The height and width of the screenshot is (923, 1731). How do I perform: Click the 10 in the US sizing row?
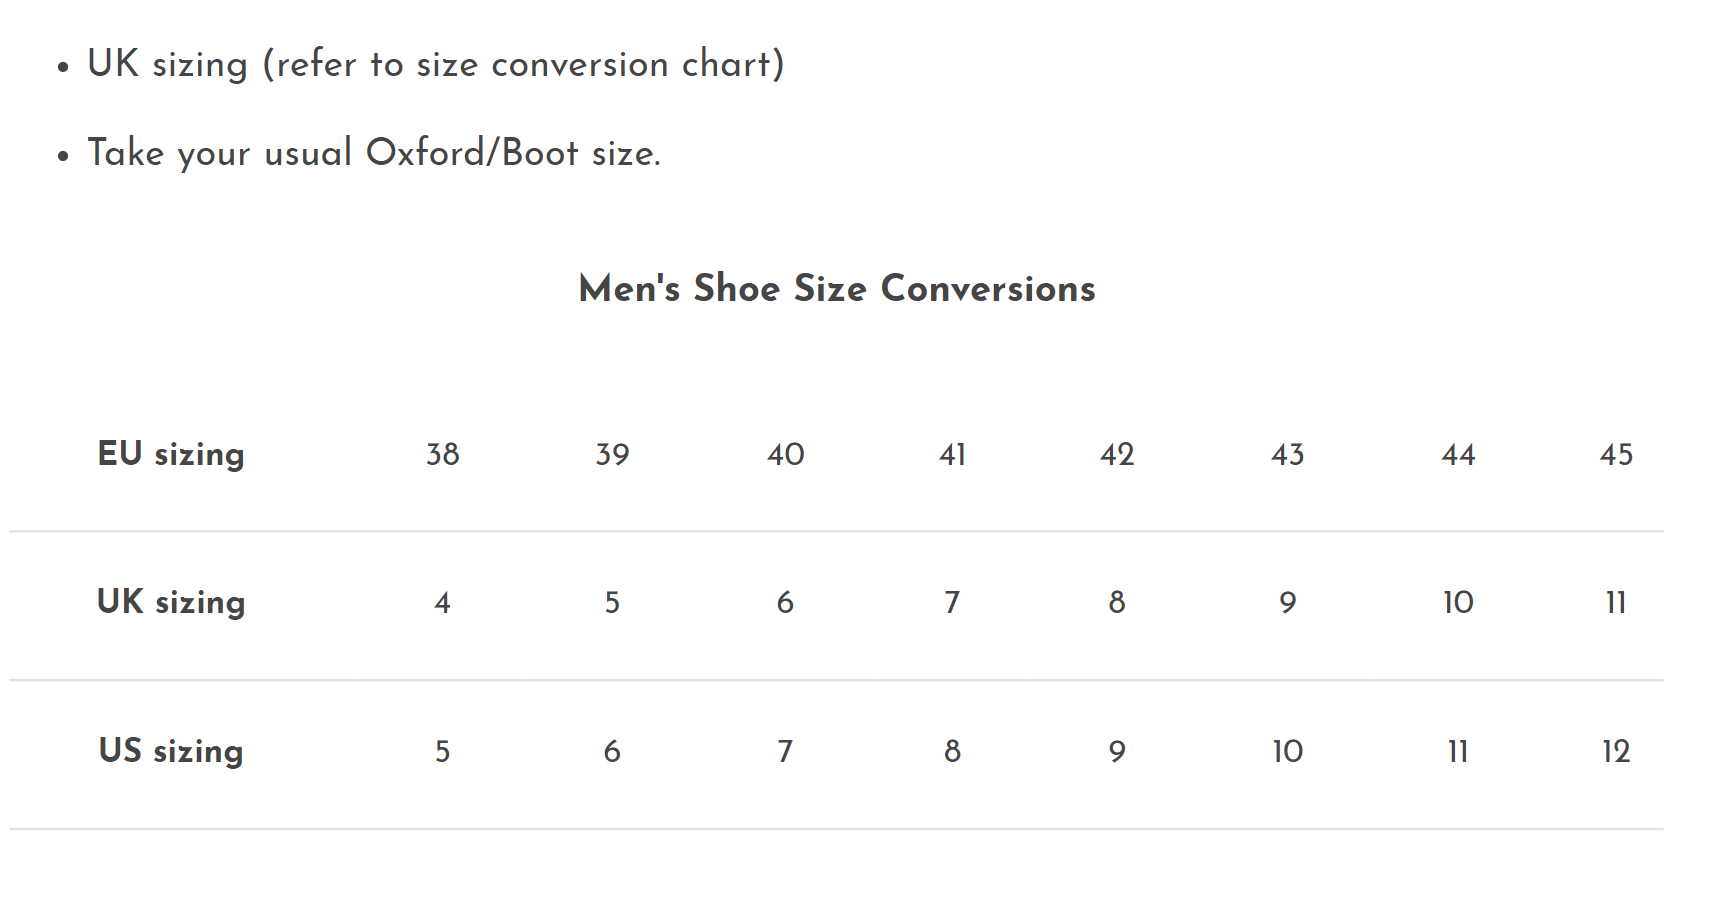(x=1287, y=752)
